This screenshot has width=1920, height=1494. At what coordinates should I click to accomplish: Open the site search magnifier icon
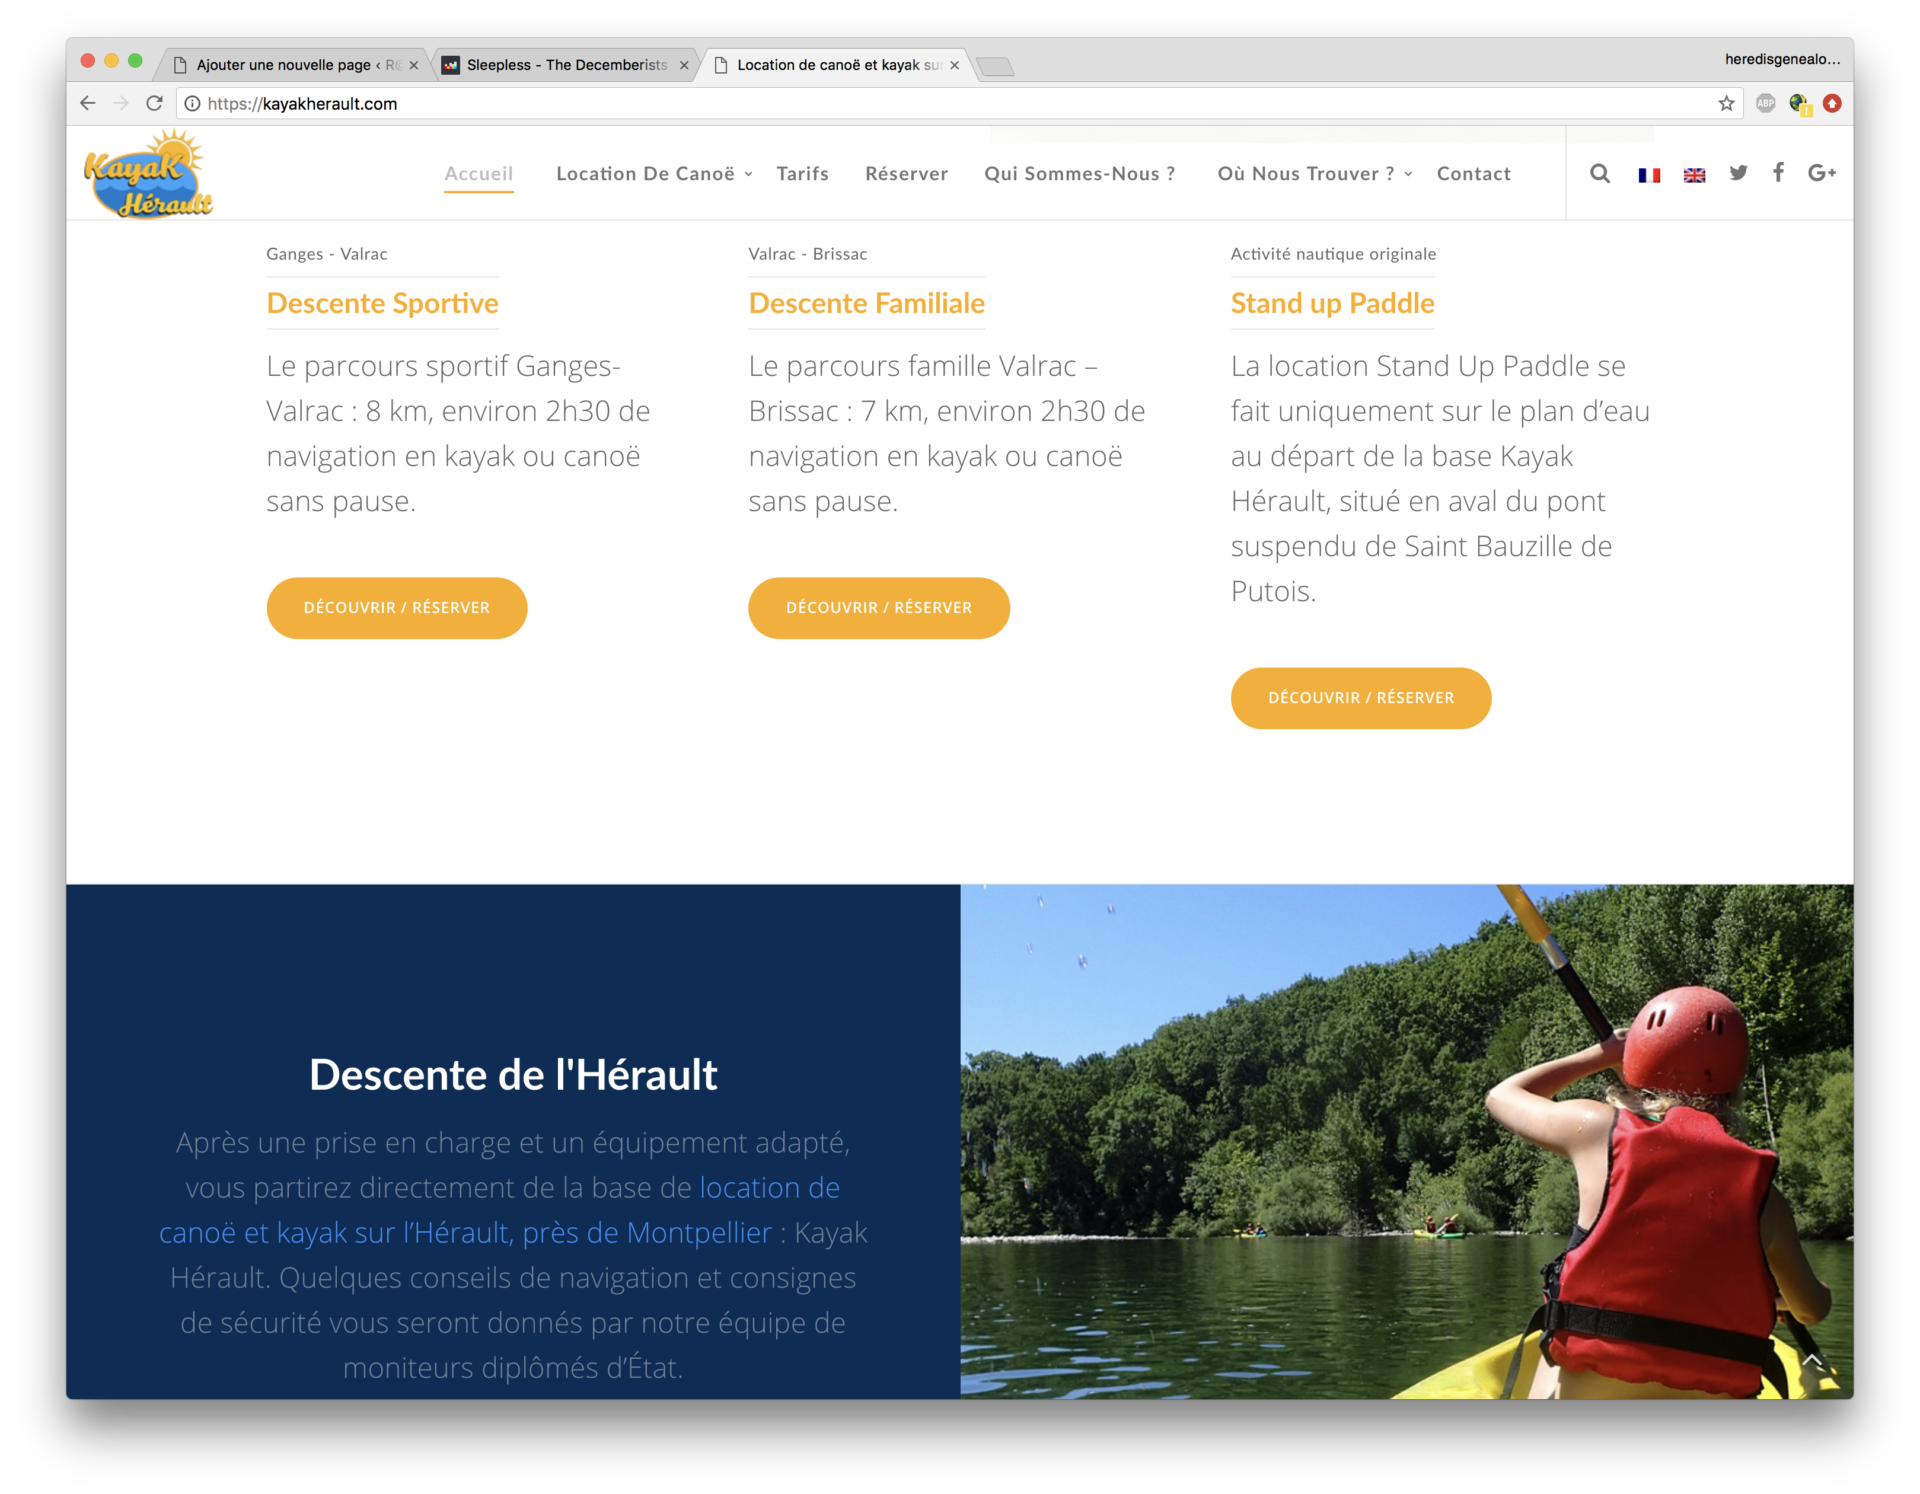[1600, 173]
